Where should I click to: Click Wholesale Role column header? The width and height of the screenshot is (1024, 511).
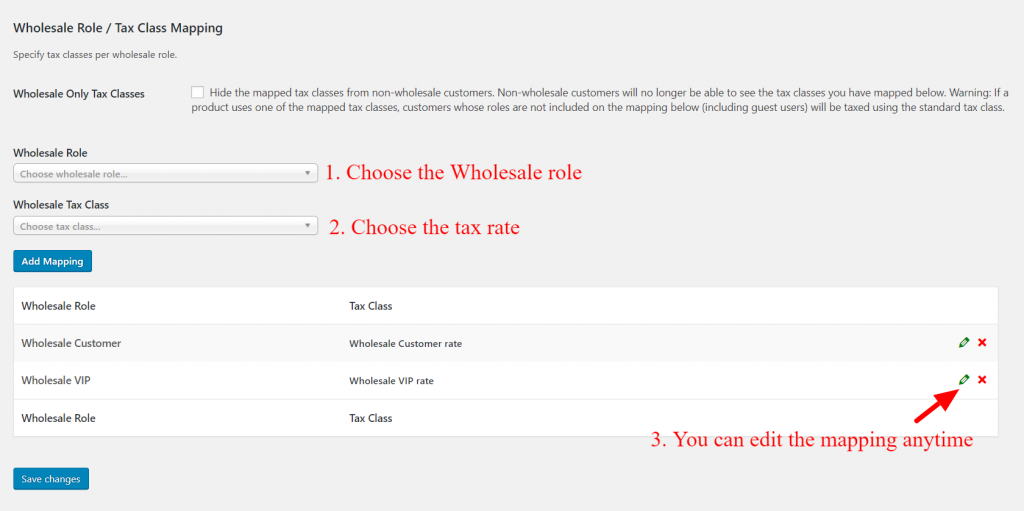pos(58,306)
